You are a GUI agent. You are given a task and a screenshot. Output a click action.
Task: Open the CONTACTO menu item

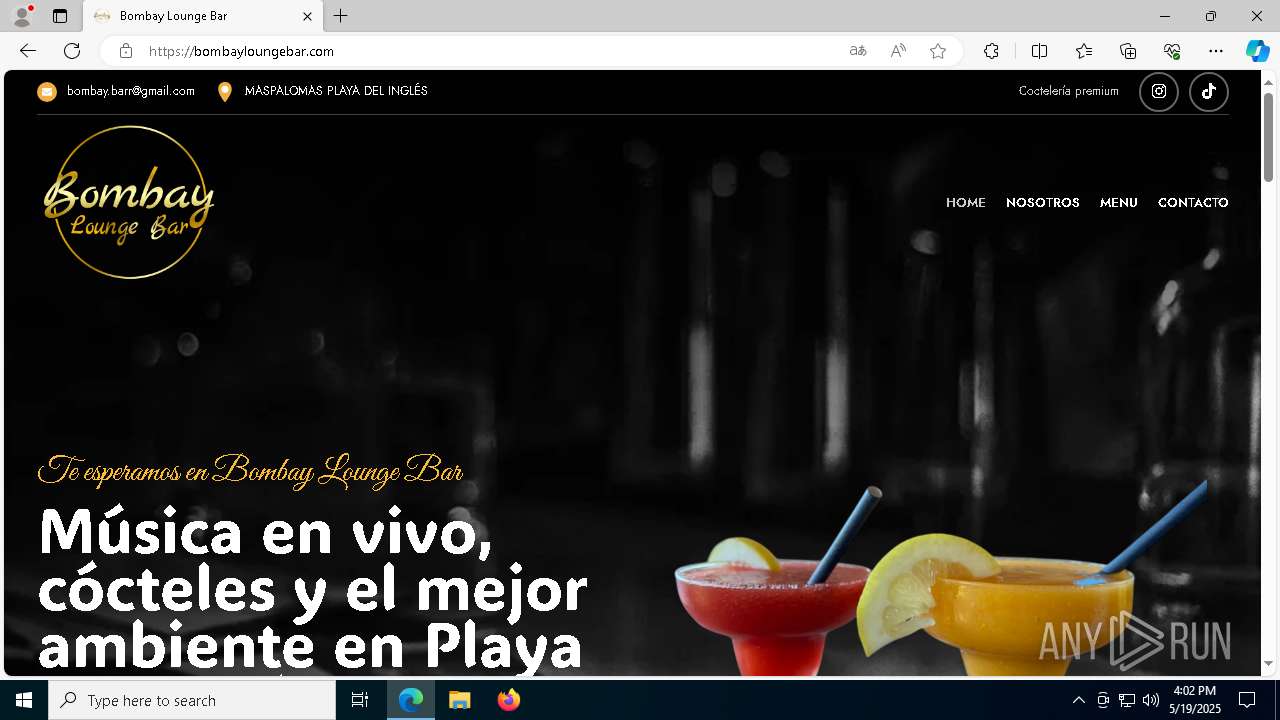click(x=1193, y=203)
